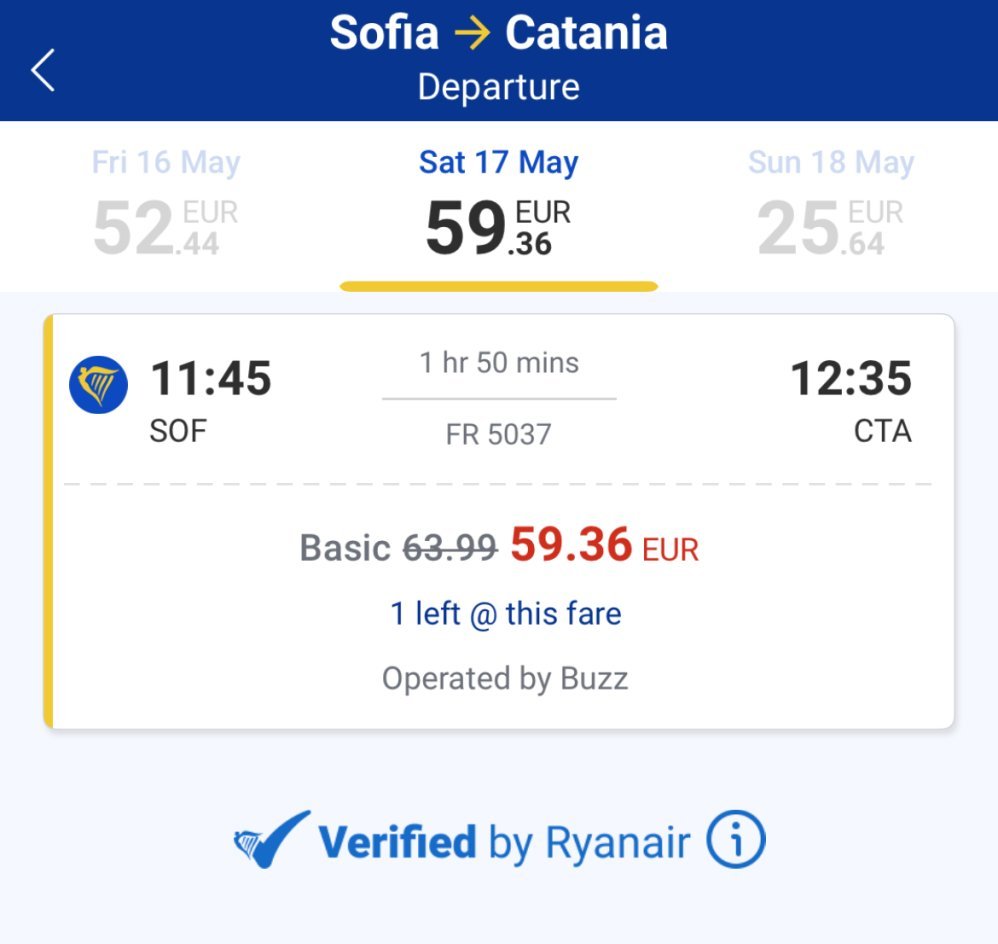The image size is (998, 944).
Task: Click the Verified checkmark logo
Action: (x=271, y=840)
